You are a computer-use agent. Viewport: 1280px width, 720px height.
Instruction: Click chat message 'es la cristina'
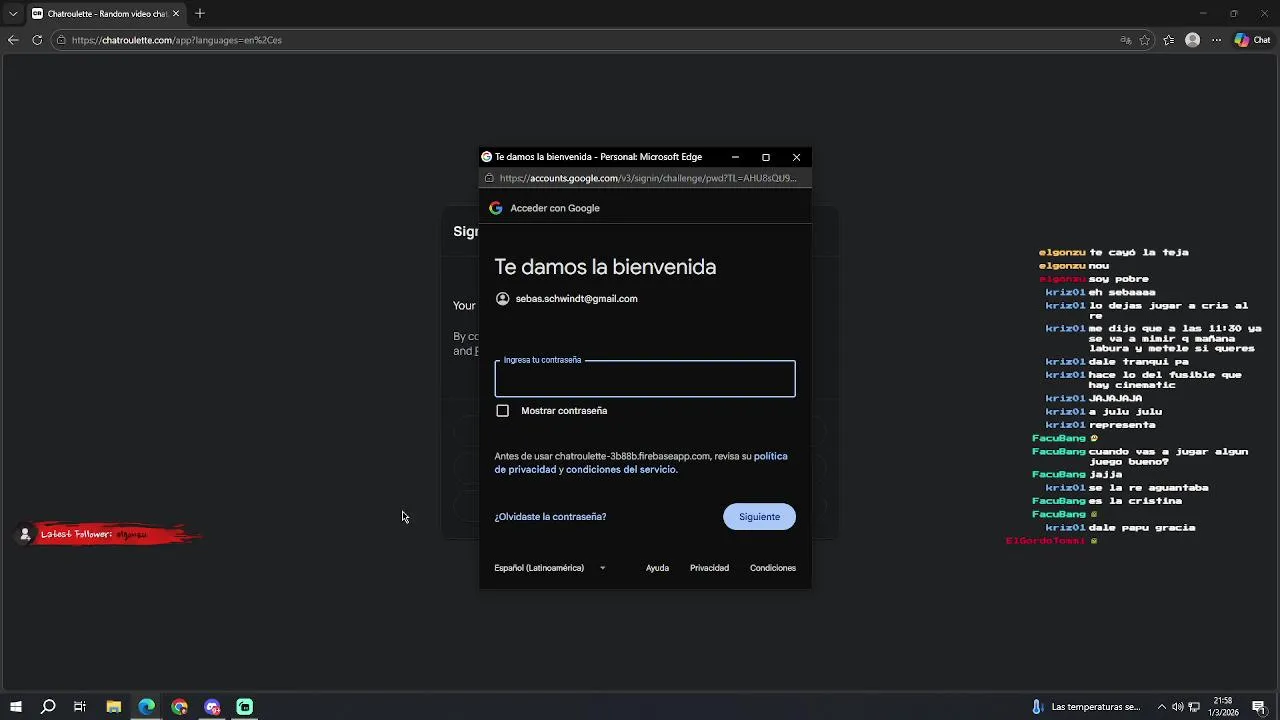coord(1135,501)
